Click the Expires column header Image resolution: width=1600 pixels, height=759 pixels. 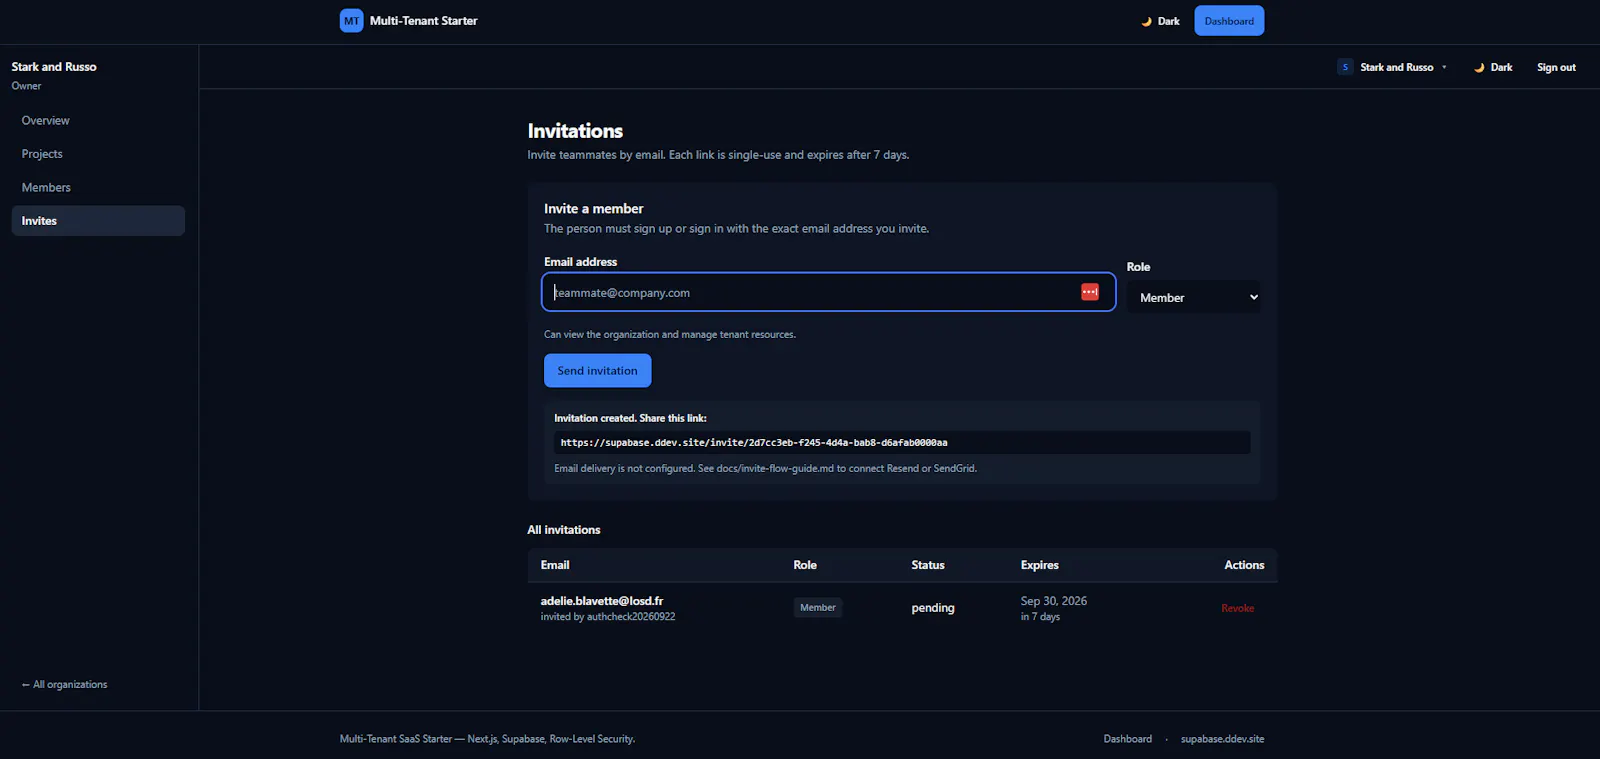(x=1040, y=565)
